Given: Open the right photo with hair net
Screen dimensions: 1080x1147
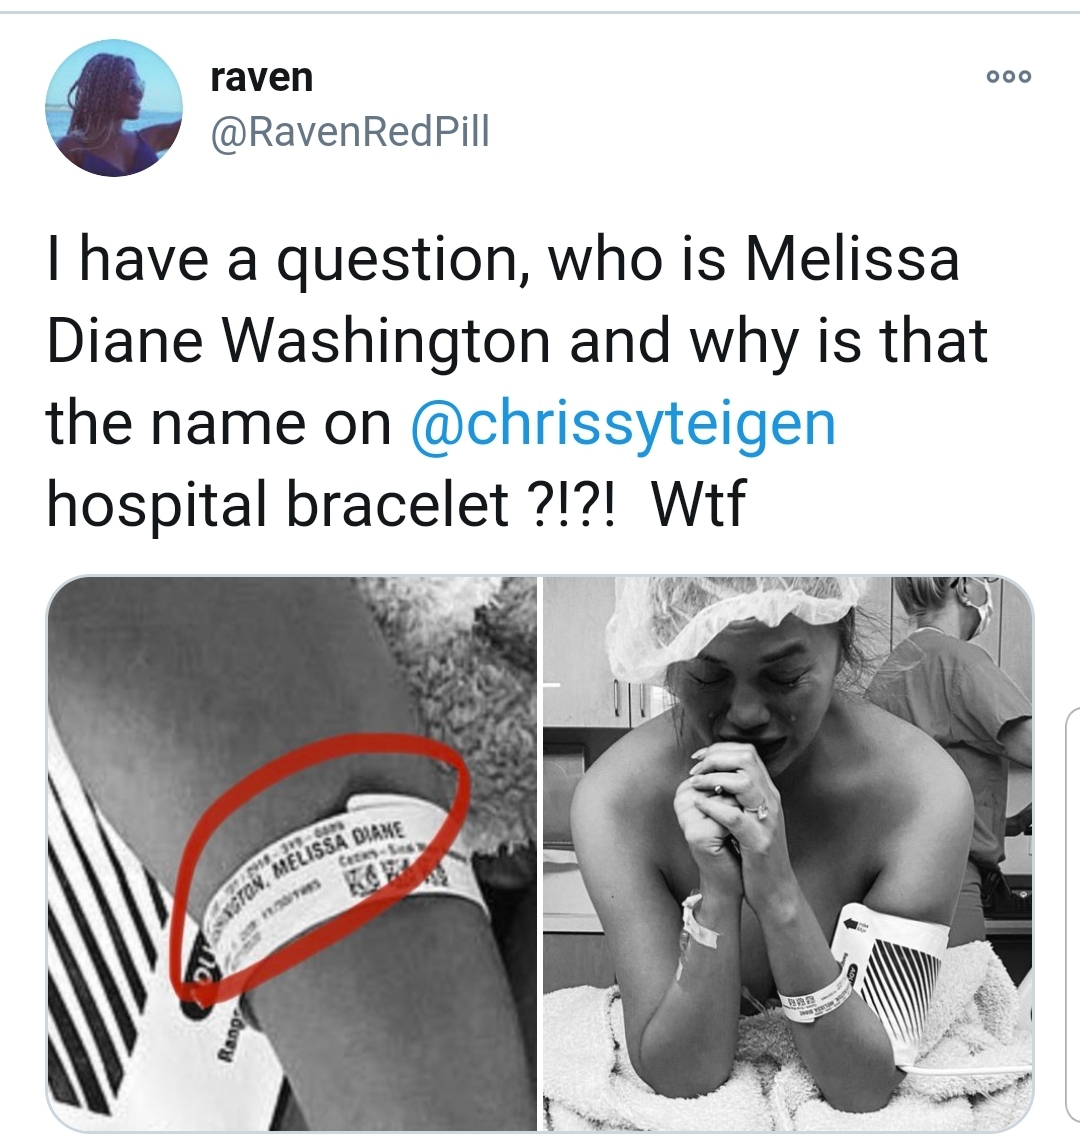Looking at the screenshot, I should (x=788, y=854).
